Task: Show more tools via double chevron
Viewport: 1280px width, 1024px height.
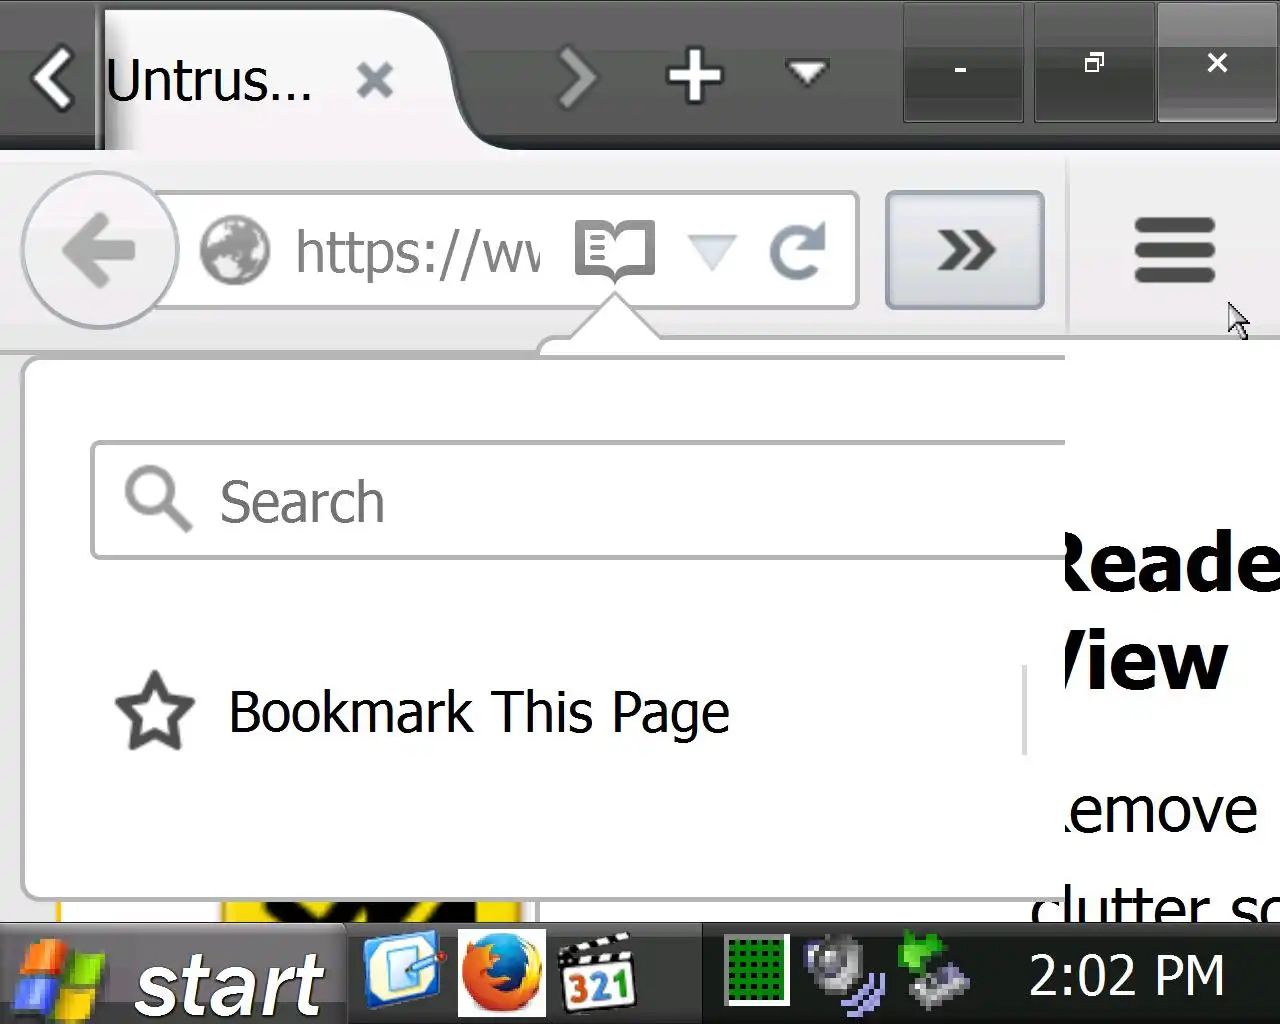Action: (965, 250)
